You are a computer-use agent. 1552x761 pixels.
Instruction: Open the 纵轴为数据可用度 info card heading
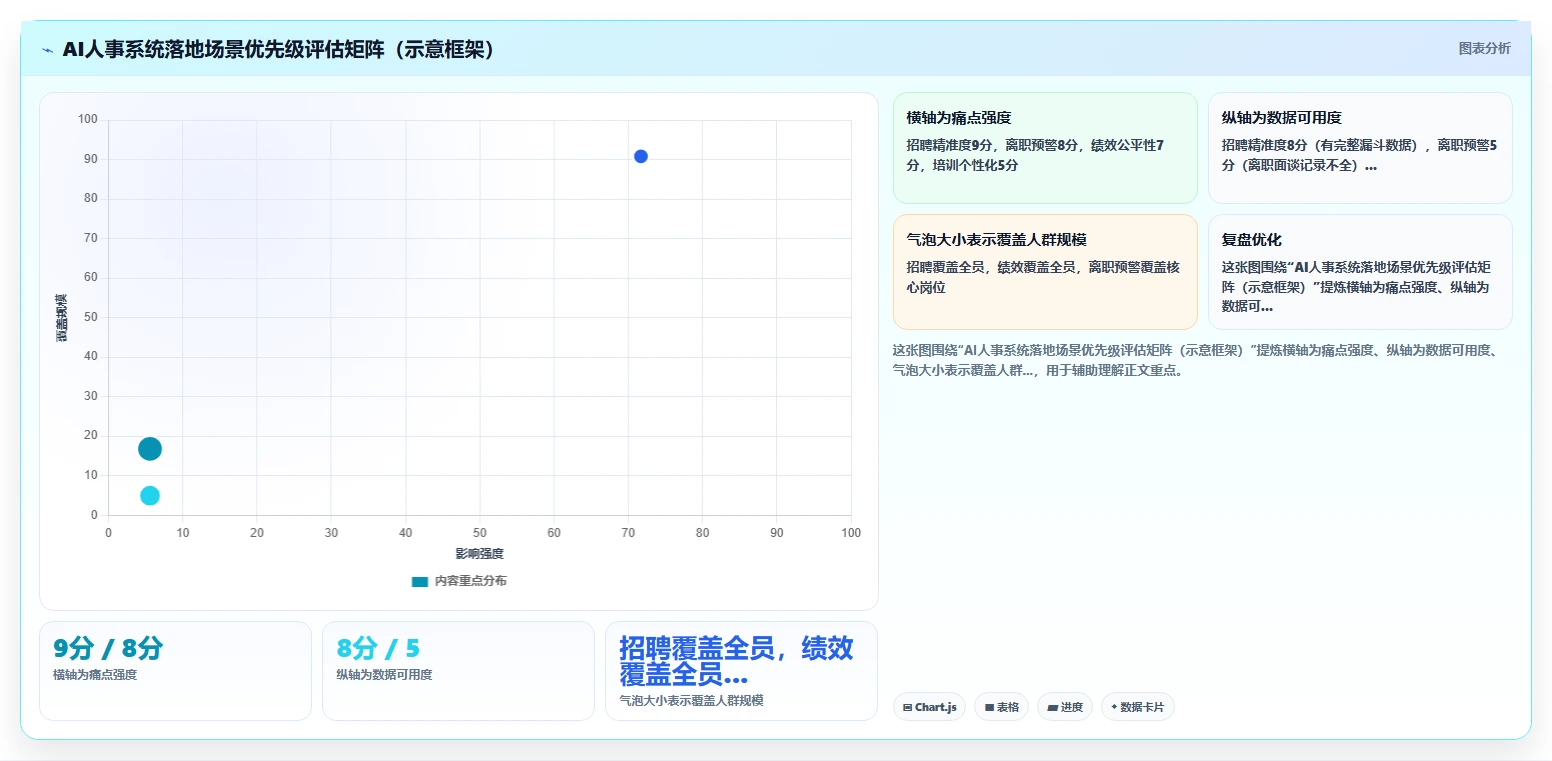coord(1281,118)
